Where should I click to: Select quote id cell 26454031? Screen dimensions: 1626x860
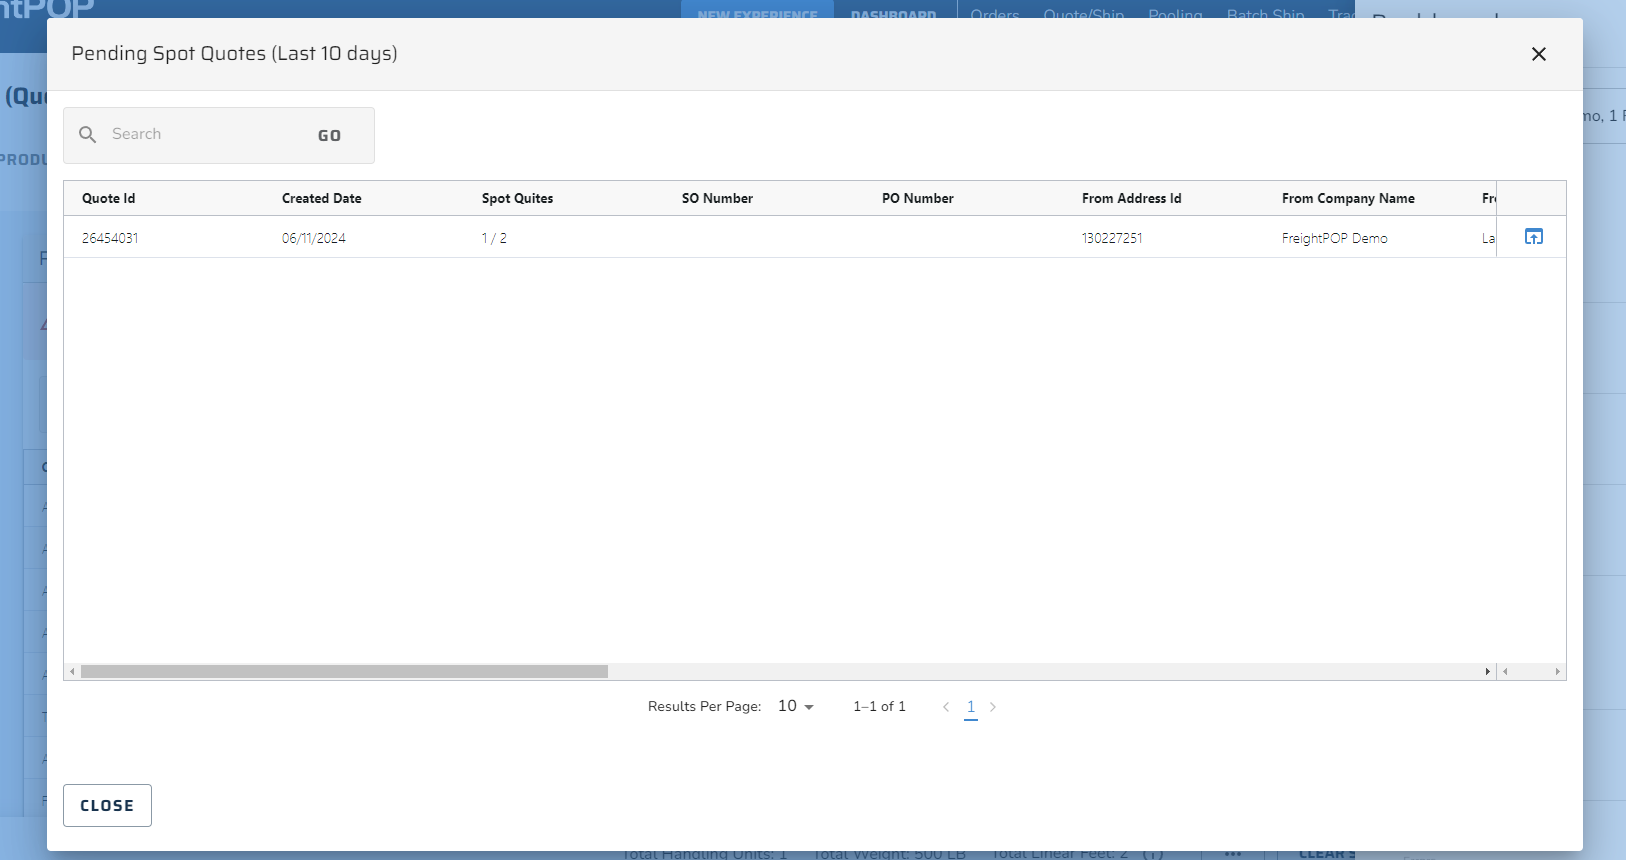[x=110, y=238]
